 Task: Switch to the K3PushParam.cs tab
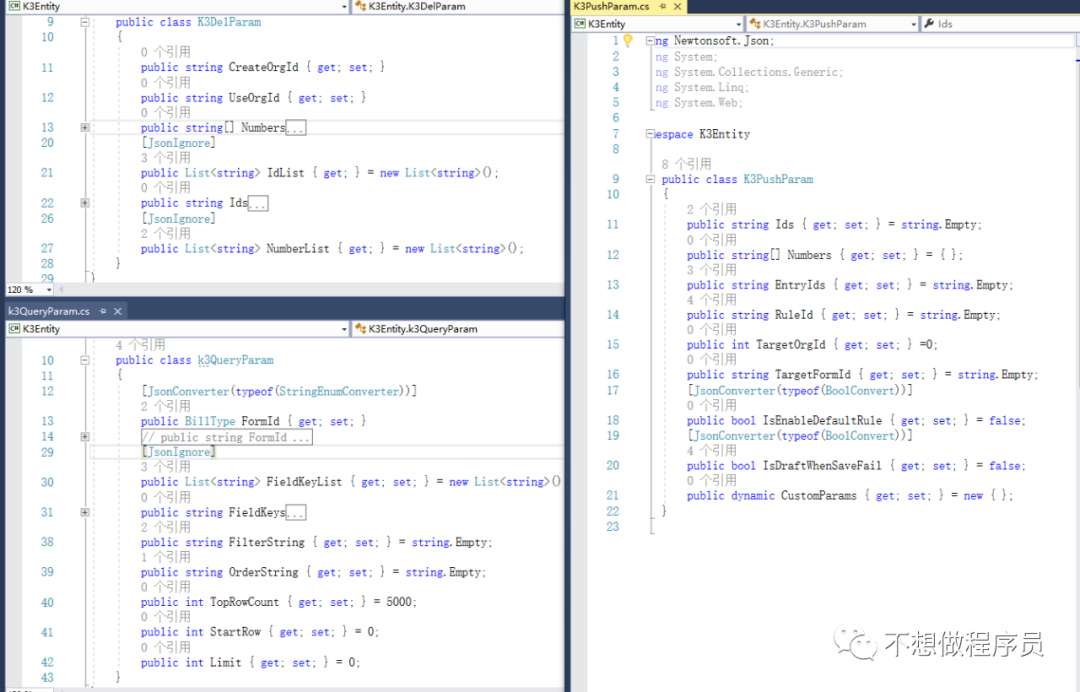pyautogui.click(x=612, y=6)
